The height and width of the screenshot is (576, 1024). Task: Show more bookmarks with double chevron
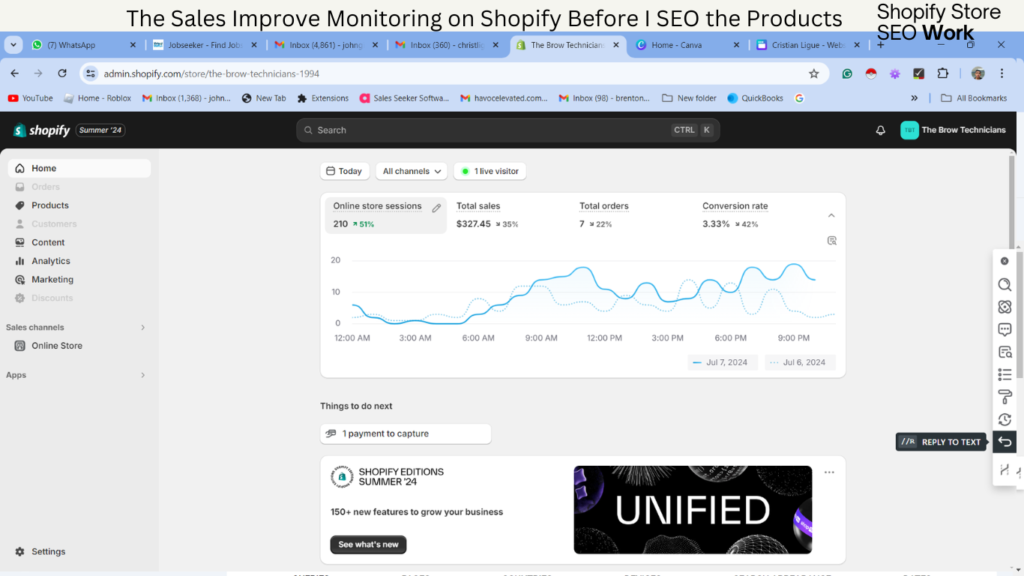914,98
